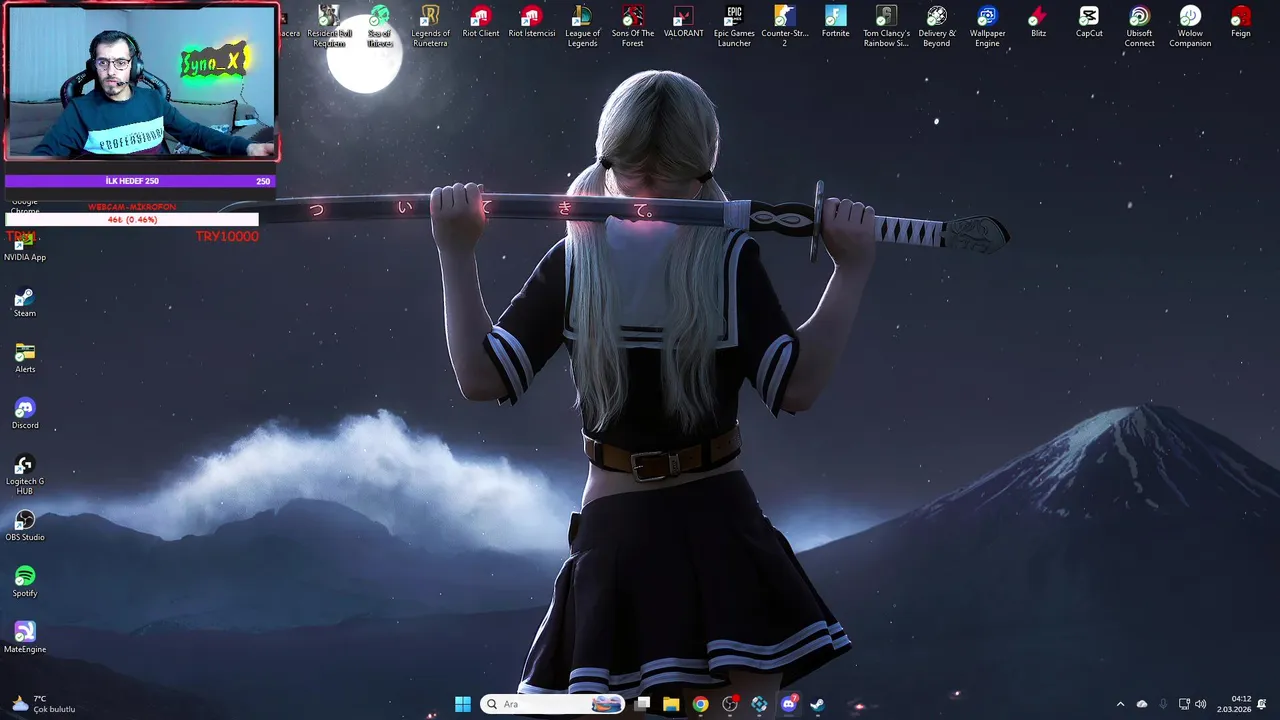Click the taskbar Ara search box
Image resolution: width=1280 pixels, height=720 pixels.
[x=552, y=704]
